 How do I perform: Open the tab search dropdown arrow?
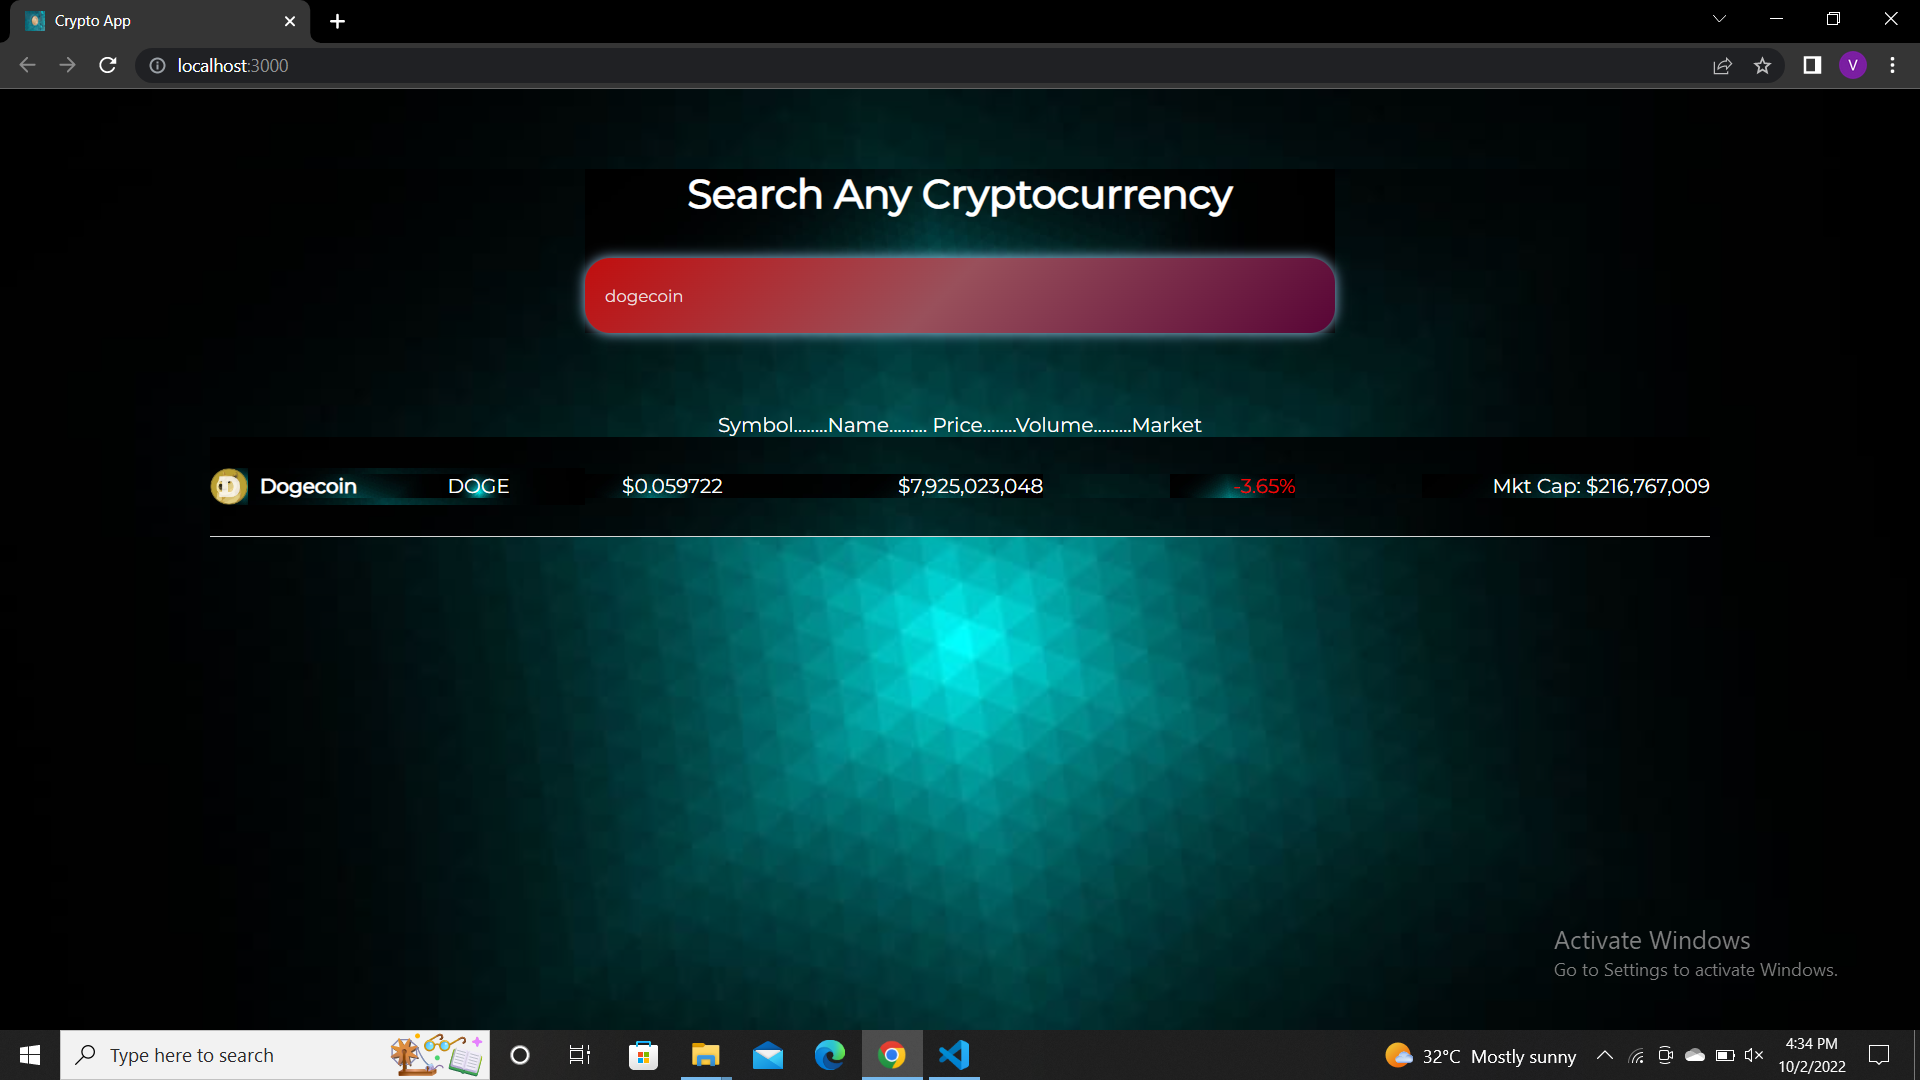click(x=1719, y=18)
